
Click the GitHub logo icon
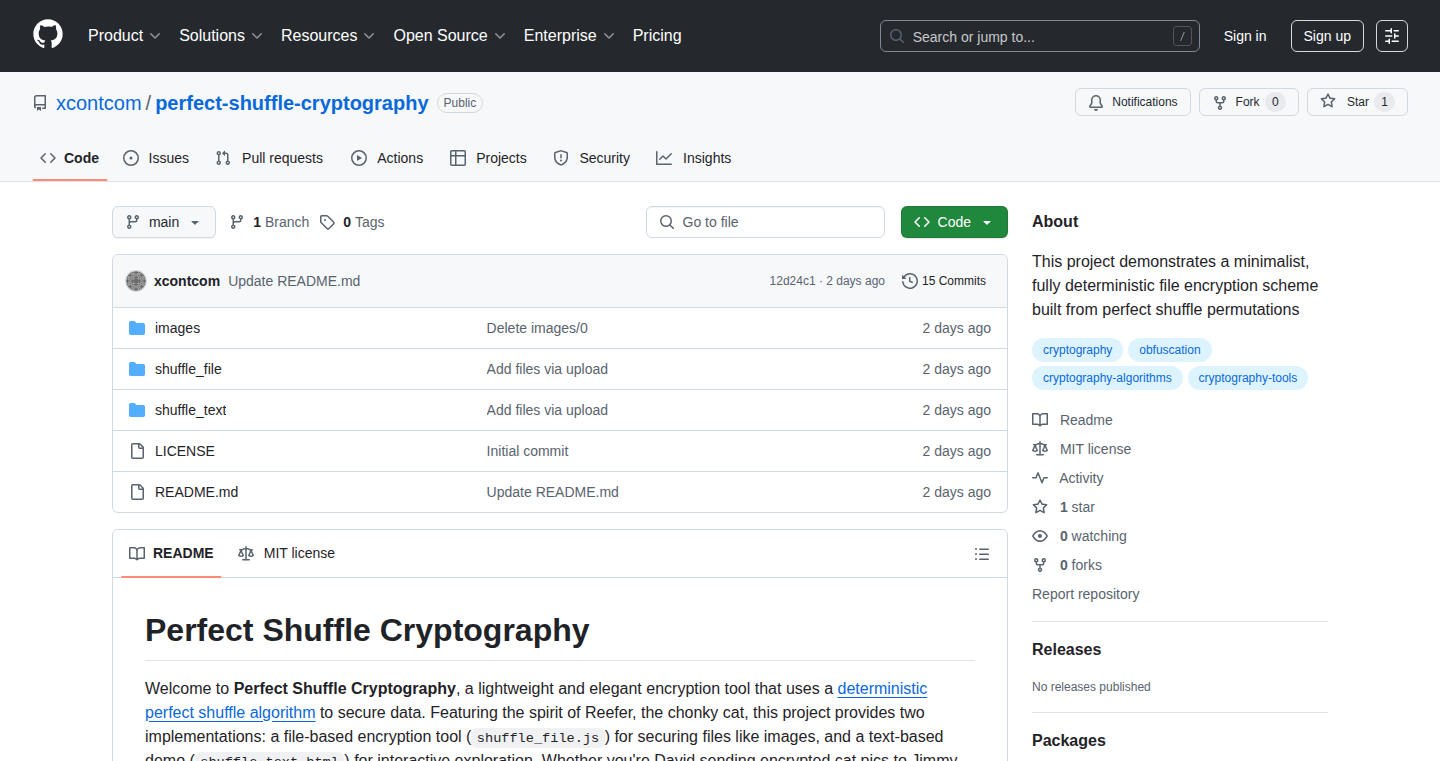tap(48, 35)
